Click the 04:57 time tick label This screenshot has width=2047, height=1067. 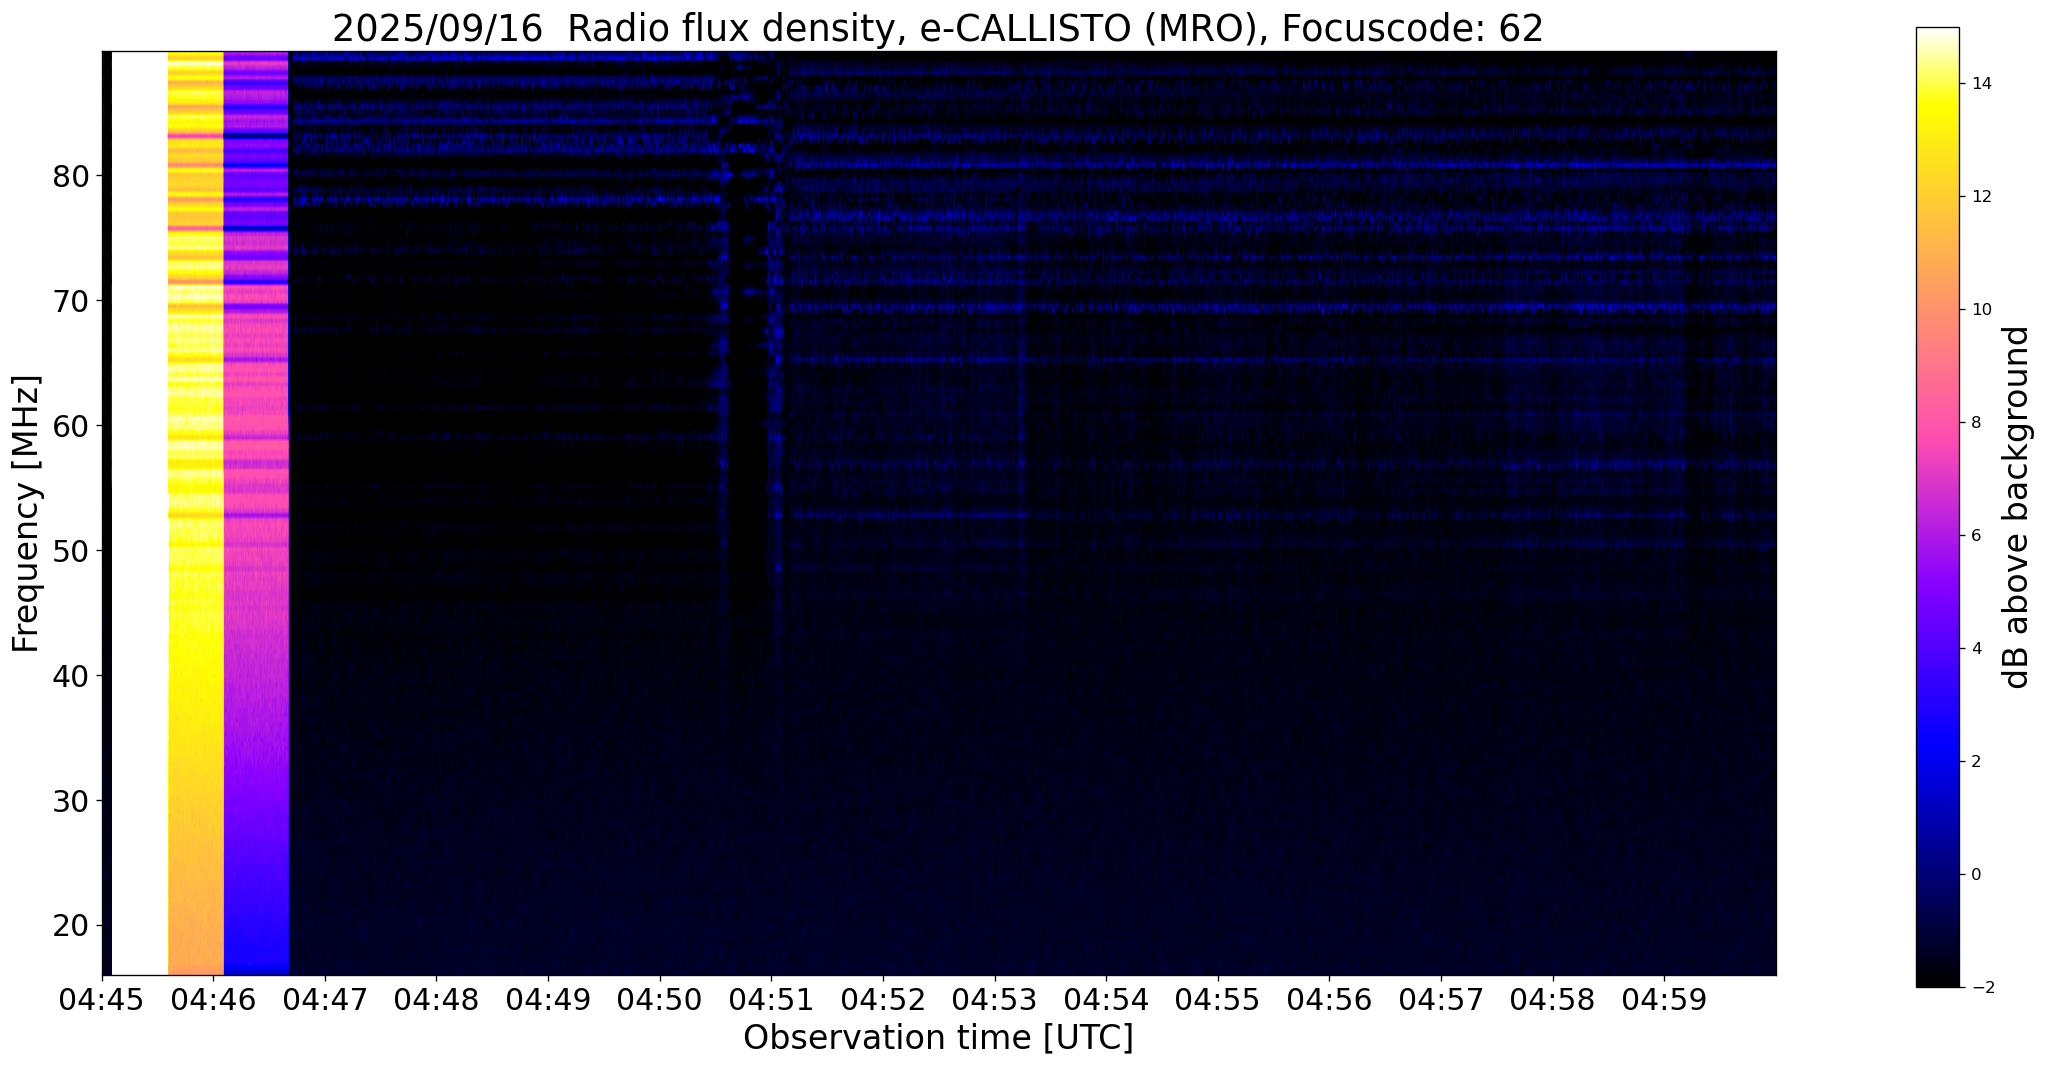pyautogui.click(x=1441, y=1000)
